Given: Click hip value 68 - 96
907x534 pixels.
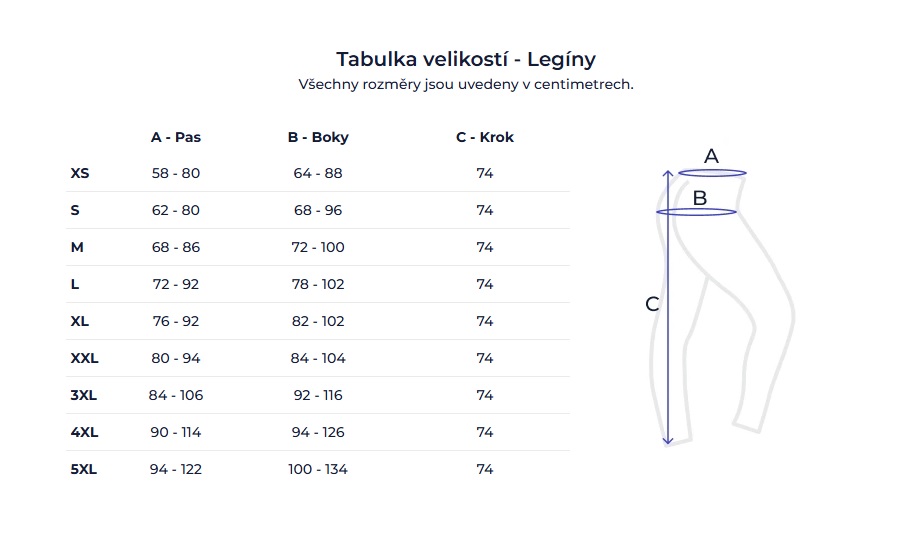Looking at the screenshot, I should point(318,210).
